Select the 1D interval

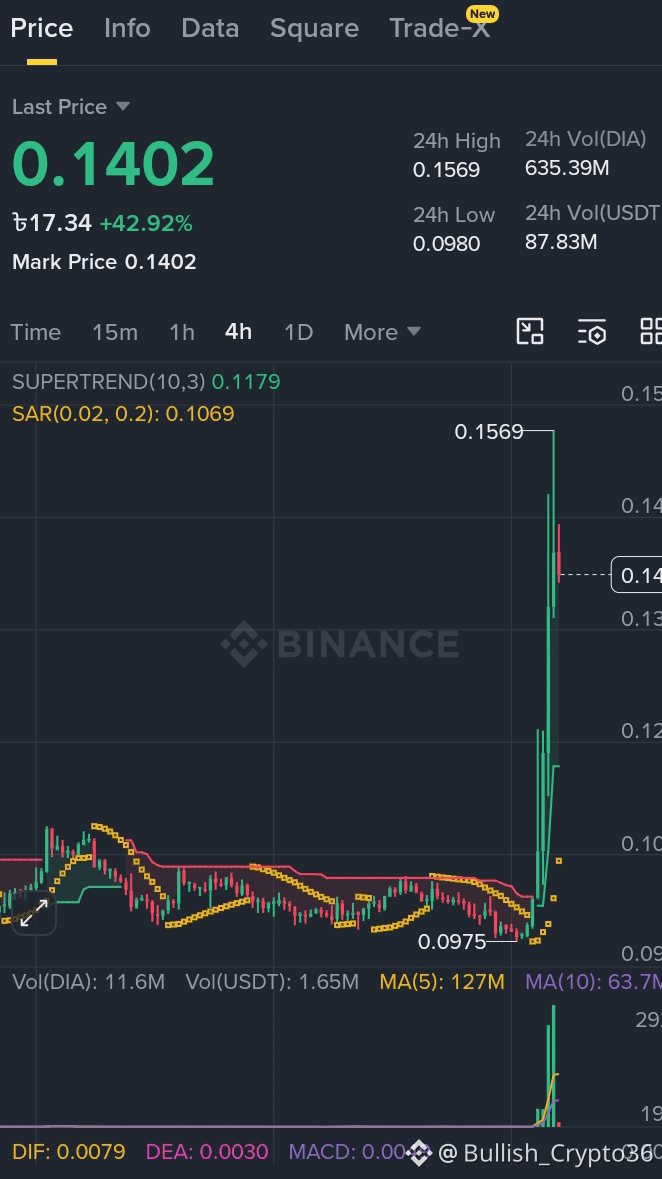(298, 332)
